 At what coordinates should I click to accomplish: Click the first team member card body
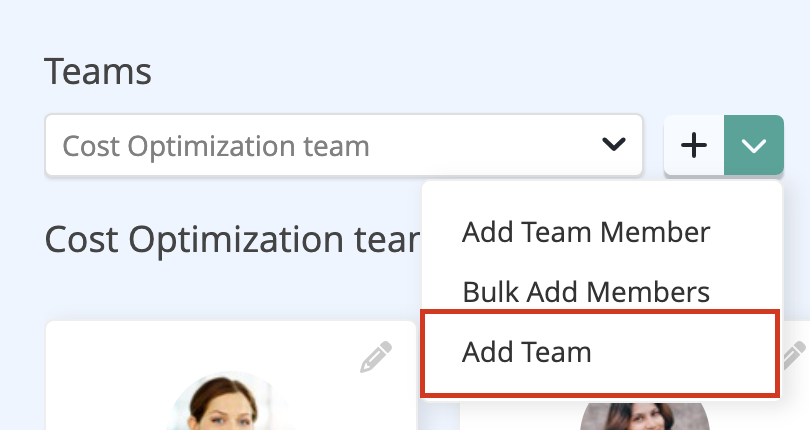(x=231, y=376)
